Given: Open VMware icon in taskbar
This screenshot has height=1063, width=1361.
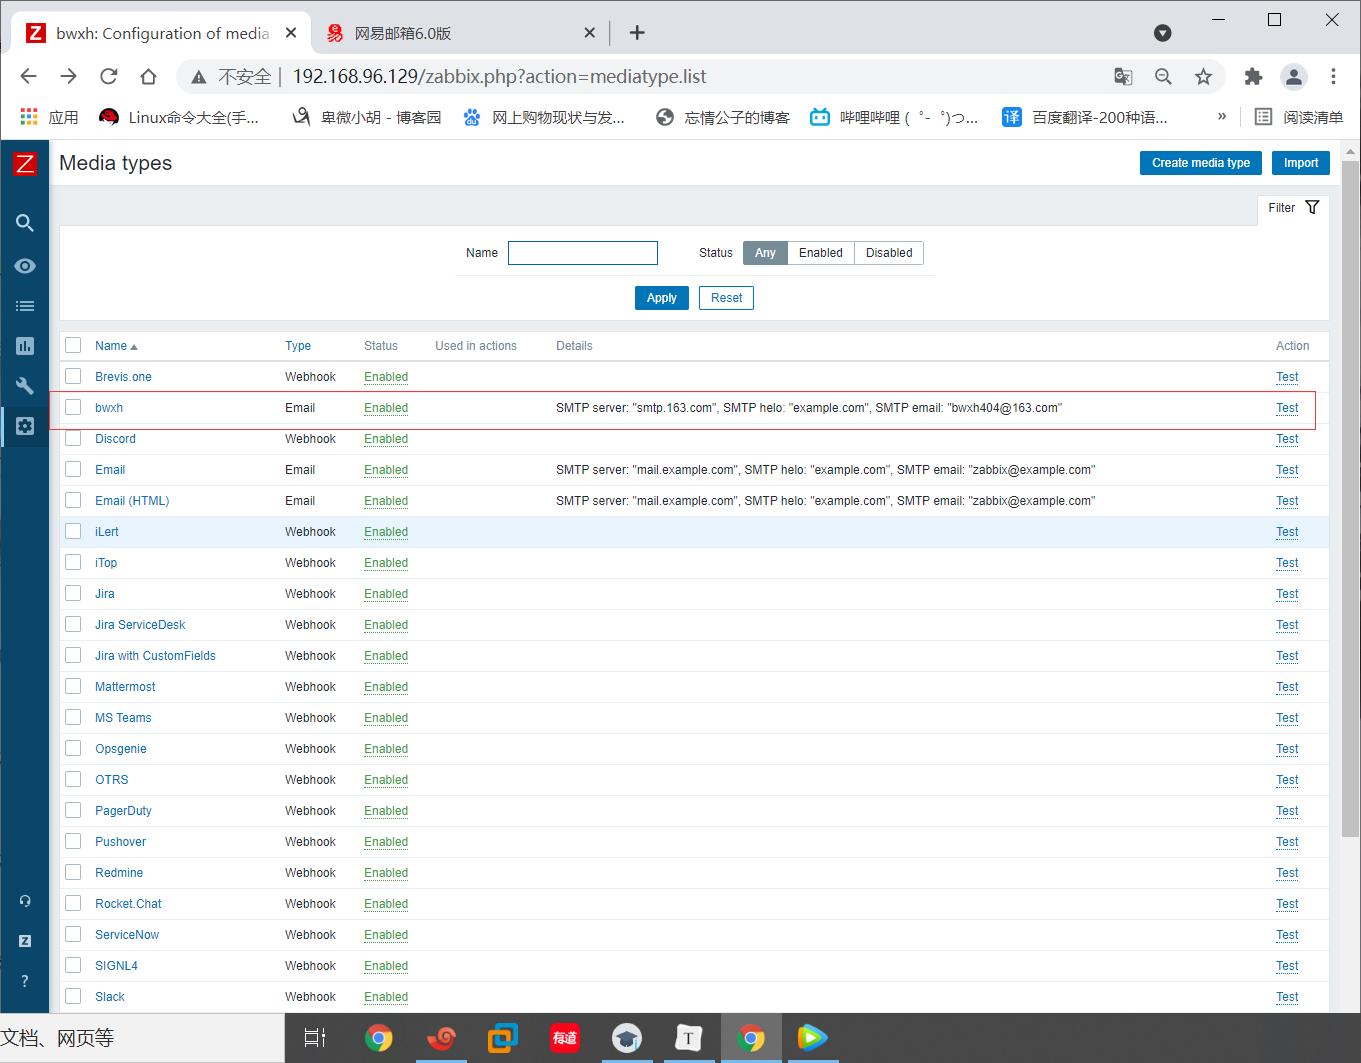Looking at the screenshot, I should click(x=503, y=1038).
